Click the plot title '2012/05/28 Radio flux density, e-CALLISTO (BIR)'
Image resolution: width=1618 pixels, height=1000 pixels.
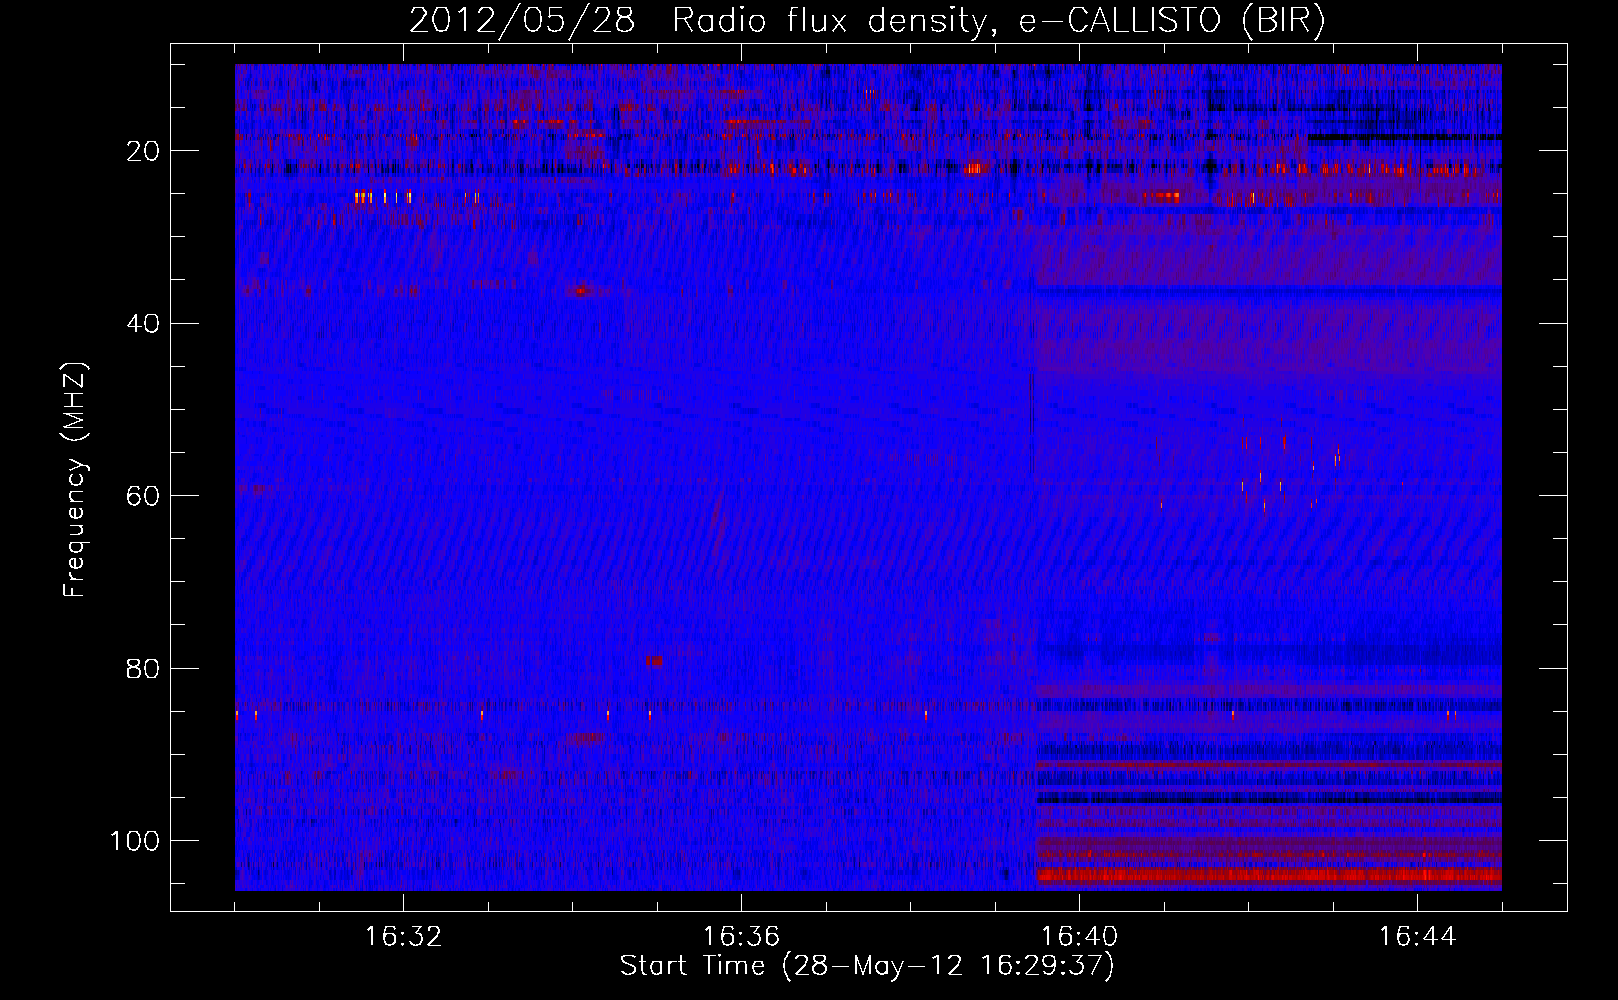click(867, 21)
